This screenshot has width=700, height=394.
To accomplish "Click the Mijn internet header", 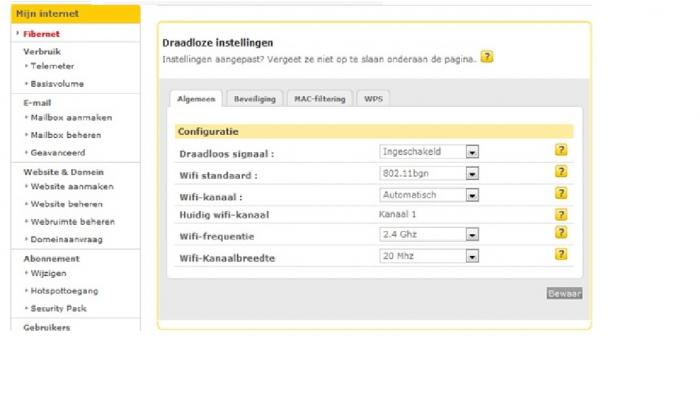I will 75,14.
